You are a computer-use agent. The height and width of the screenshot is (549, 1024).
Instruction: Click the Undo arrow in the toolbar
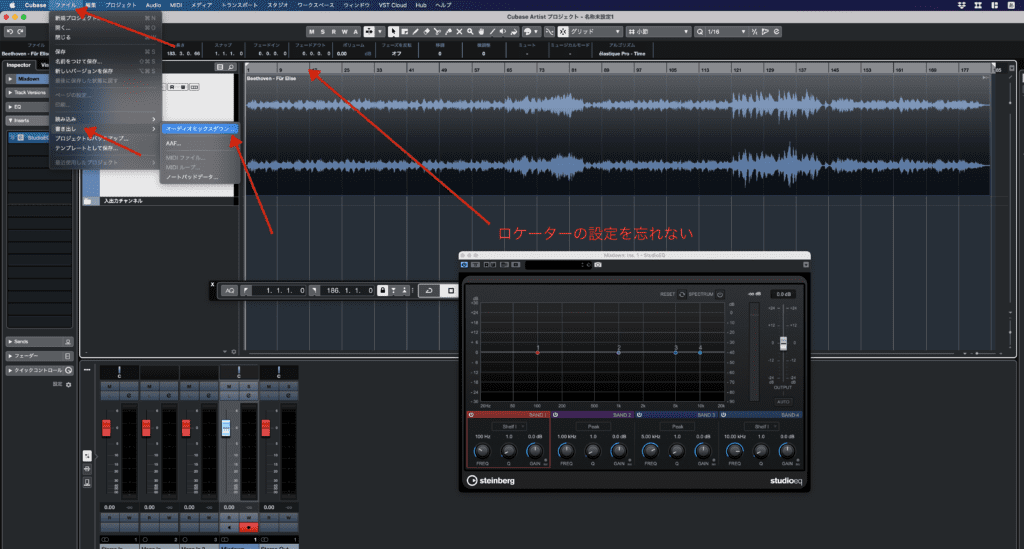pos(10,31)
